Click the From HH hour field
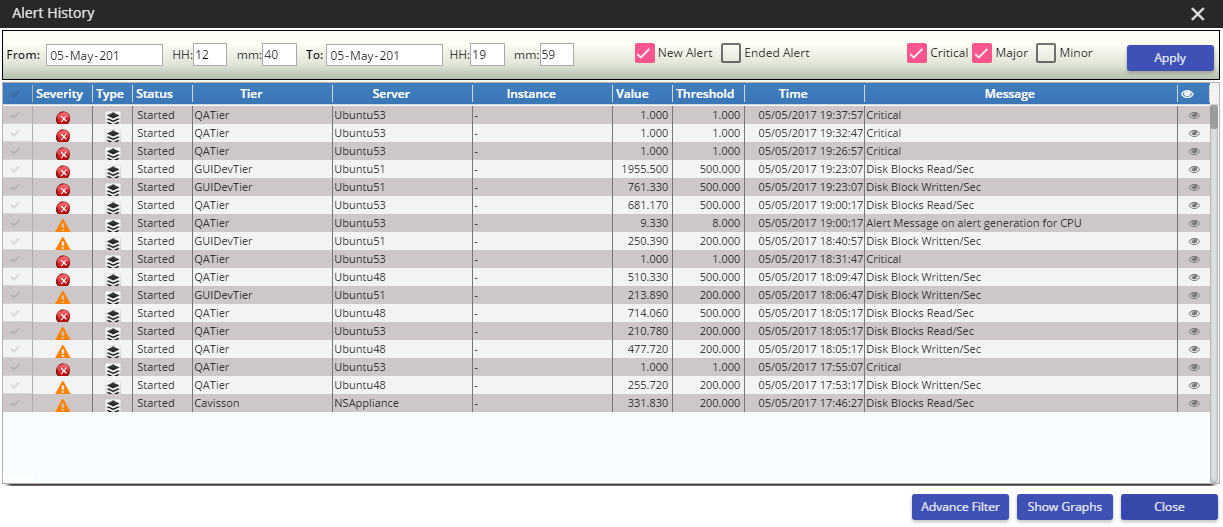This screenshot has width=1223, height=527. coord(210,55)
